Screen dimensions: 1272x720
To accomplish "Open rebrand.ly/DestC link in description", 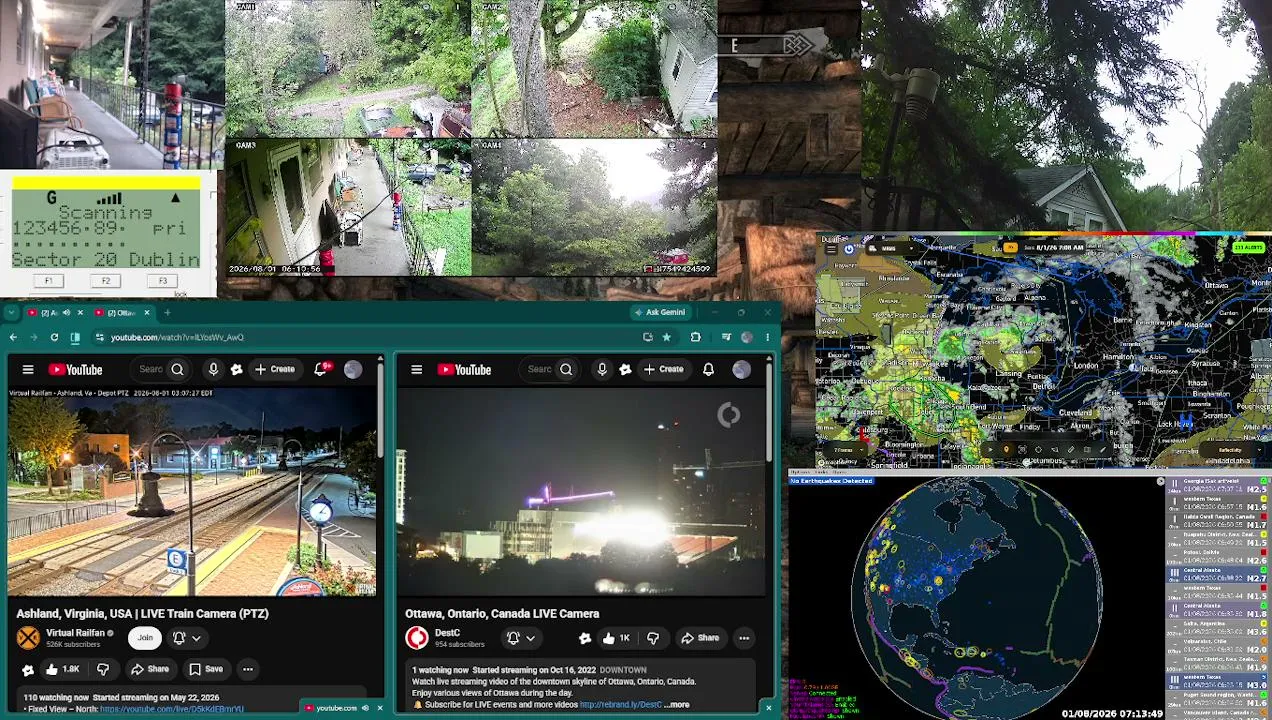I will [620, 705].
